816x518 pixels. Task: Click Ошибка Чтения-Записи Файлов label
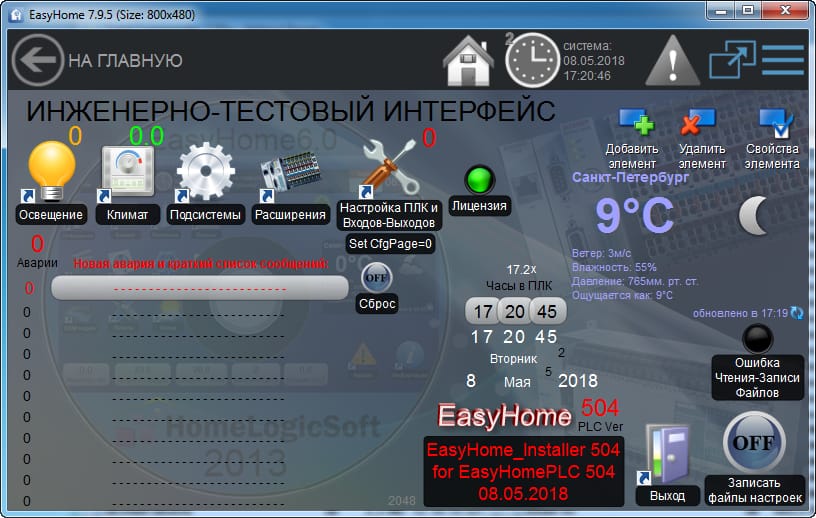tap(757, 377)
